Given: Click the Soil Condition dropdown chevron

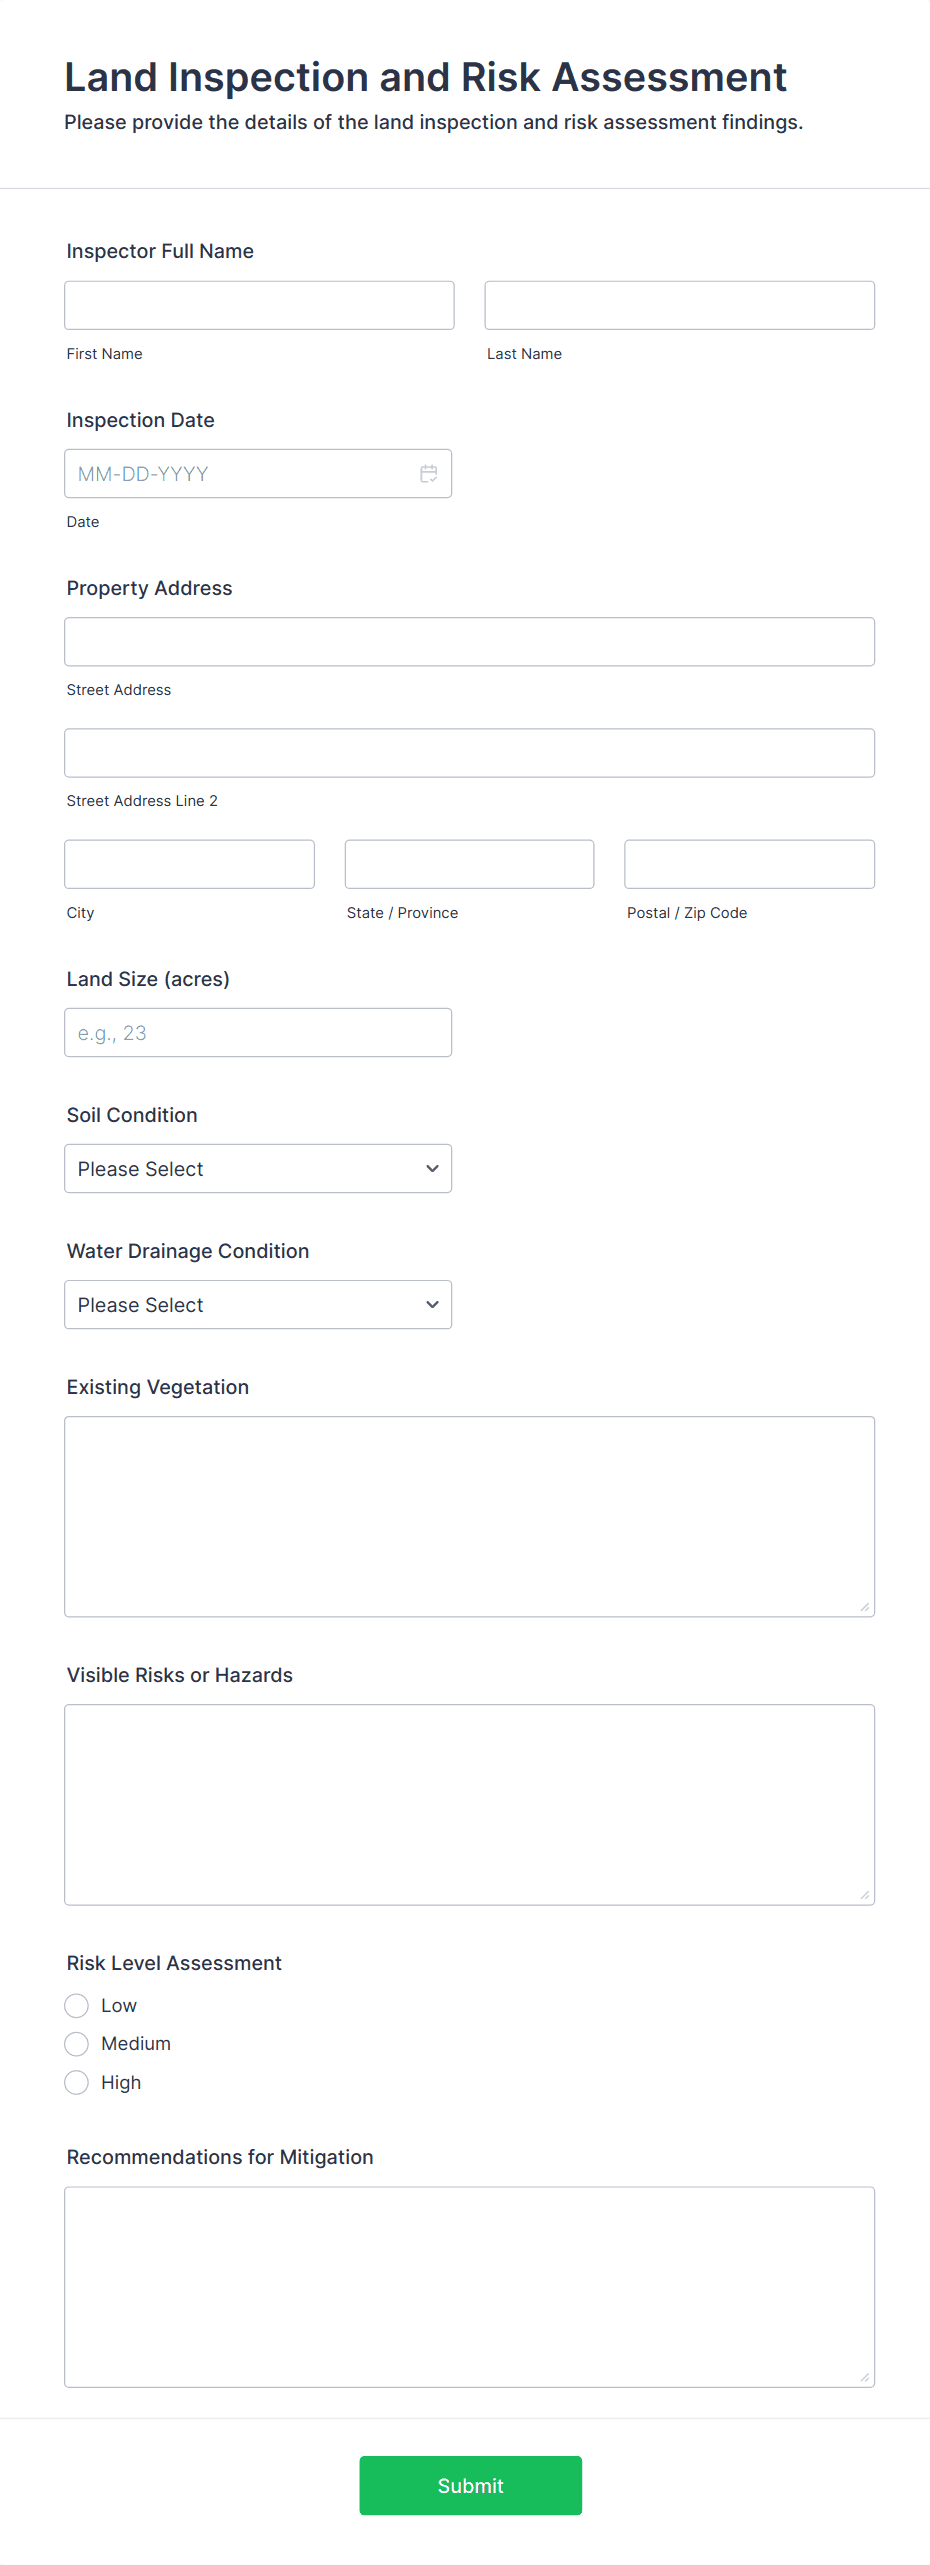Looking at the screenshot, I should [x=432, y=1169].
